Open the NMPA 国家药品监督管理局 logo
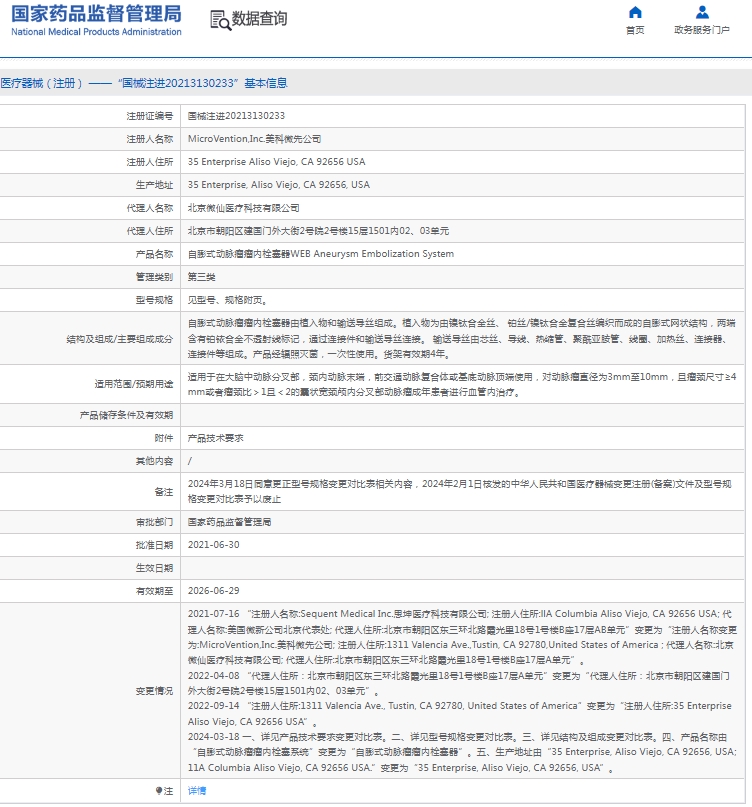This screenshot has width=752, height=807. [x=96, y=21]
